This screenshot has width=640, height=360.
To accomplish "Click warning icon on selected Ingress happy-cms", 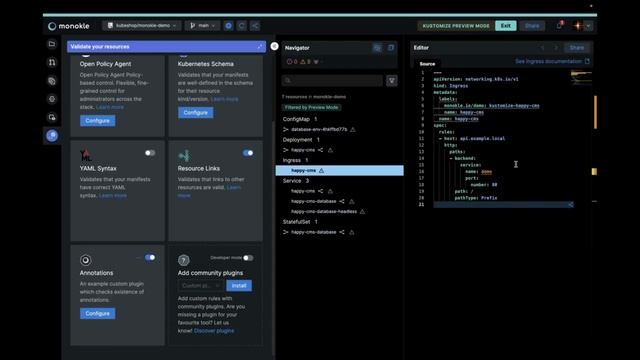I will [x=321, y=171].
